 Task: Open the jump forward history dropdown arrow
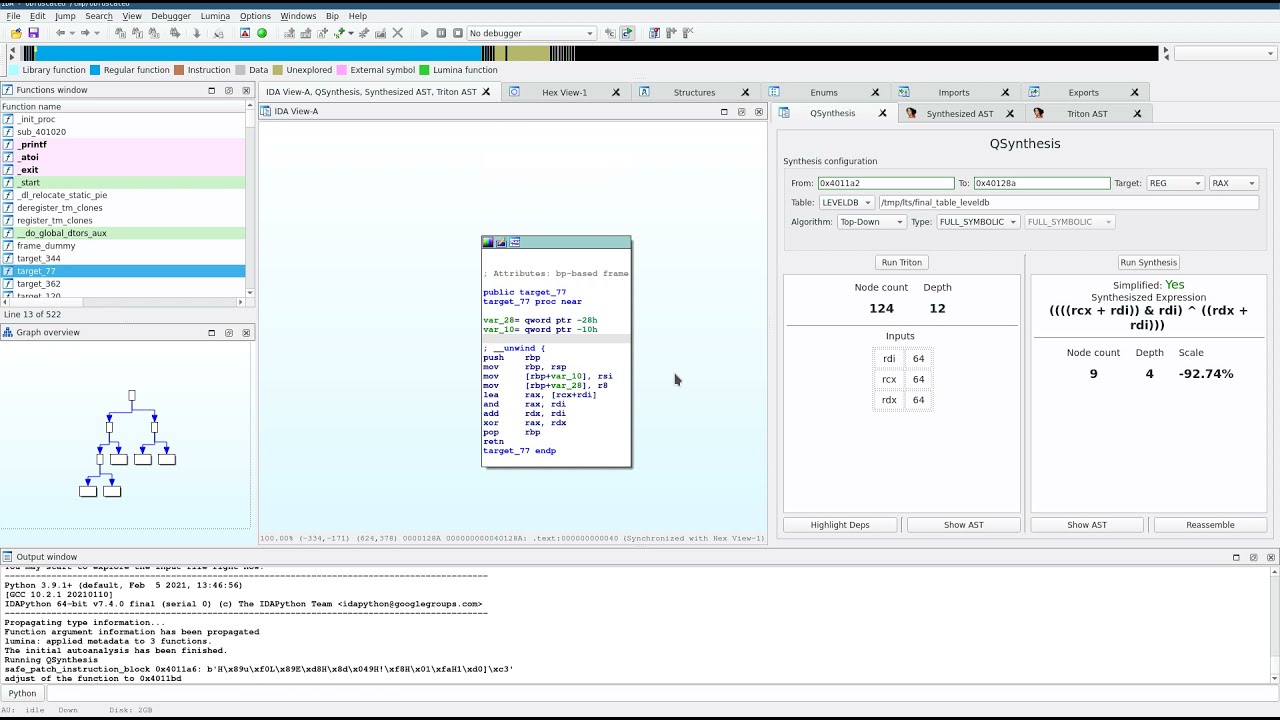pyautogui.click(x=97, y=33)
